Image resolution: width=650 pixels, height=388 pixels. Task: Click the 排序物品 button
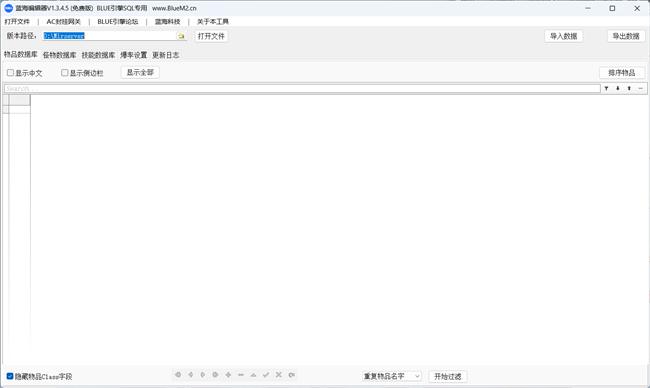pos(622,73)
